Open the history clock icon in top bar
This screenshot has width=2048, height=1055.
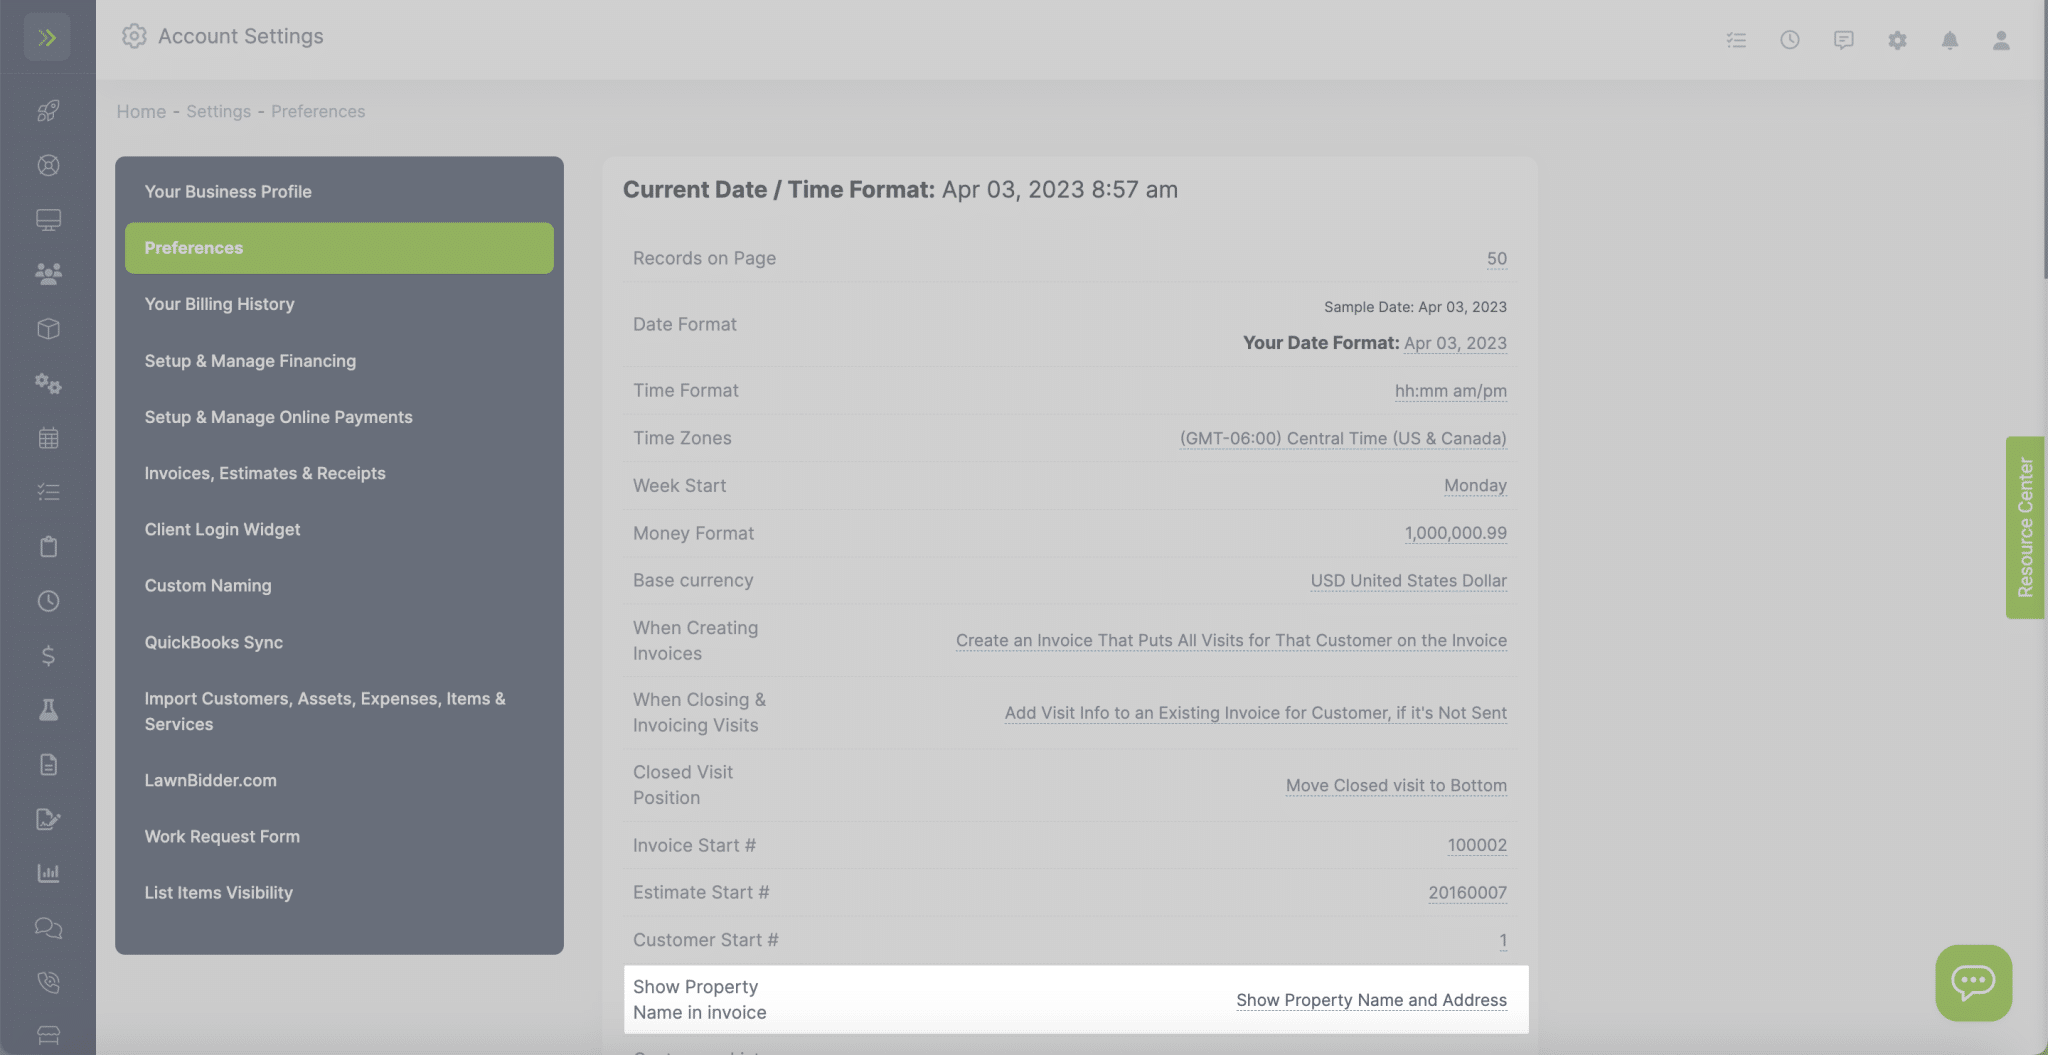1789,40
